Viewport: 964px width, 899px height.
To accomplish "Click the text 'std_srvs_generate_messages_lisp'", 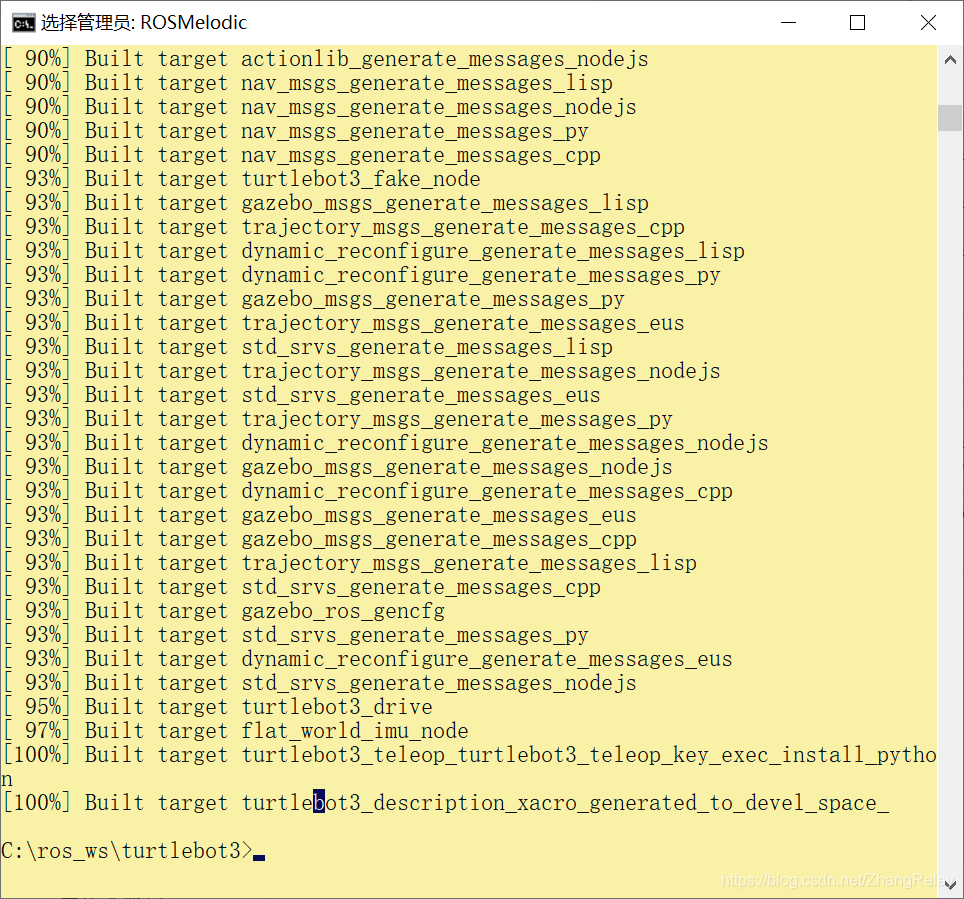I will coord(427,347).
